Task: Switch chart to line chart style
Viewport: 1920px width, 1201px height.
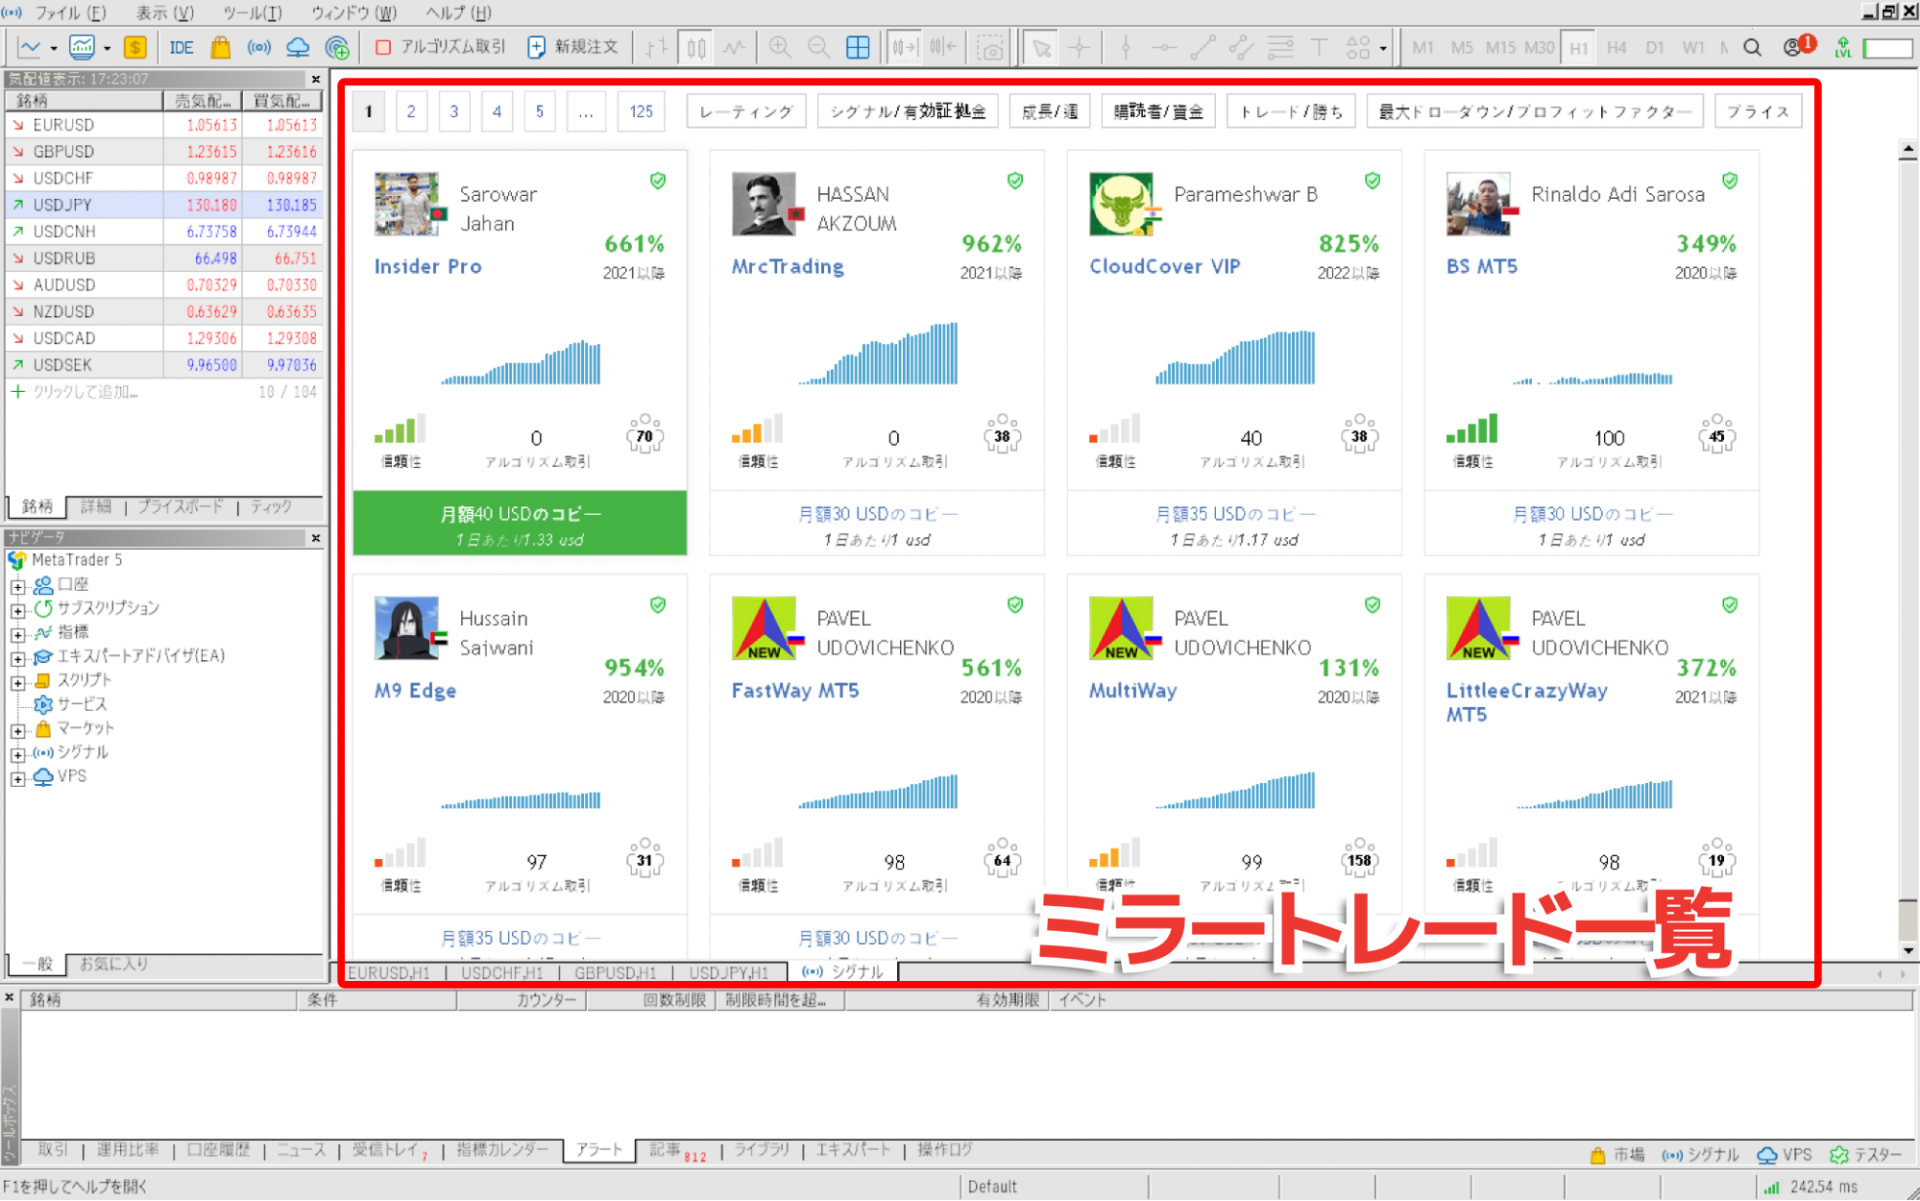Action: (x=735, y=47)
